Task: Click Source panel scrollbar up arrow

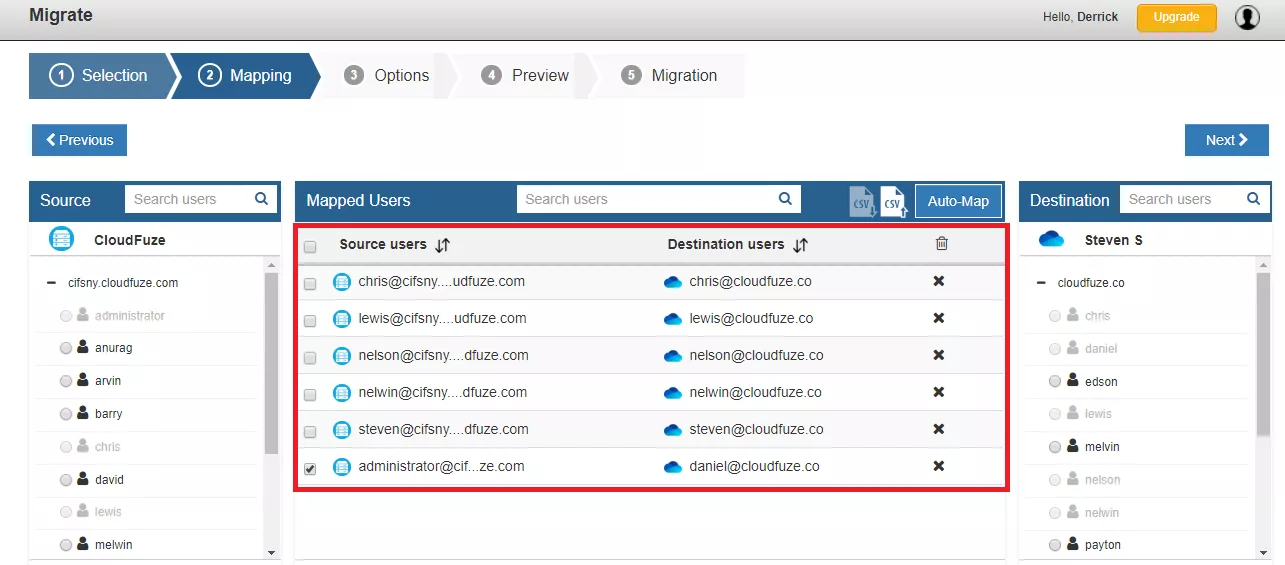Action: (x=271, y=265)
